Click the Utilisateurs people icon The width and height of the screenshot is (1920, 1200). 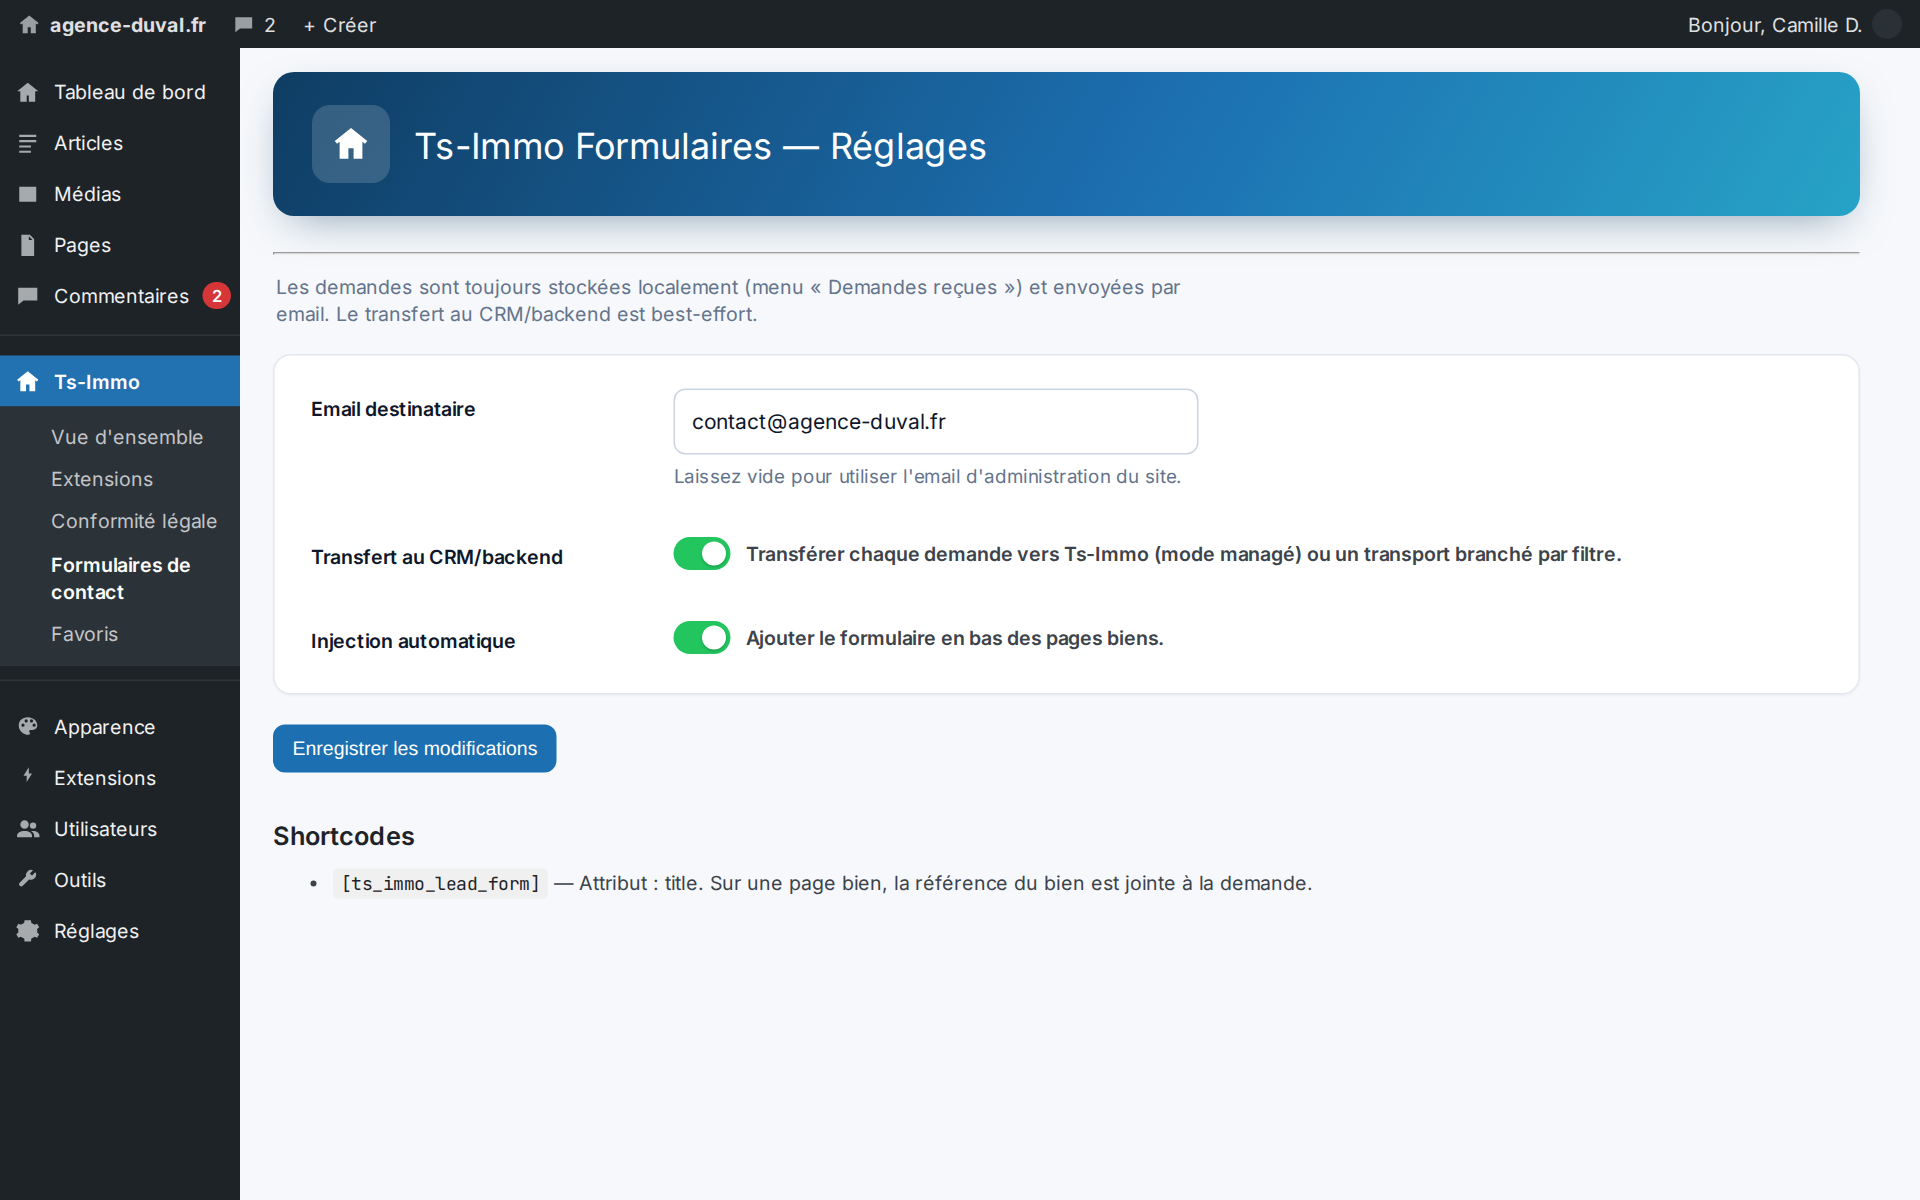tap(28, 829)
